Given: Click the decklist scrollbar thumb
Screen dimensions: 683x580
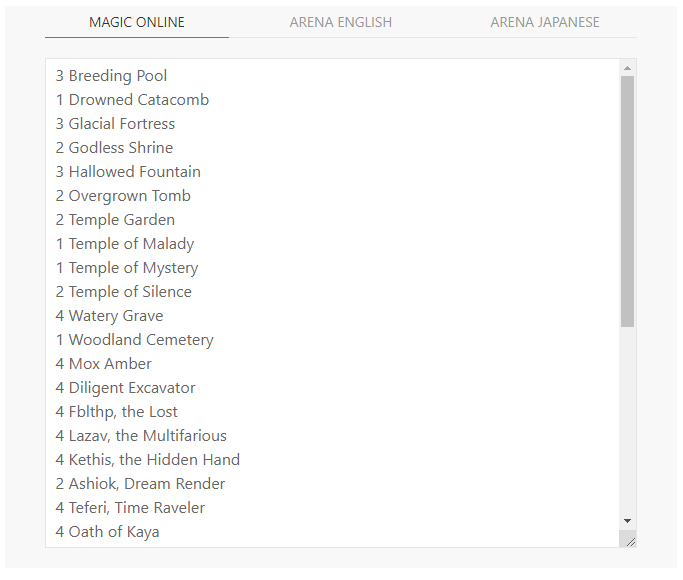Looking at the screenshot, I should 627,201.
